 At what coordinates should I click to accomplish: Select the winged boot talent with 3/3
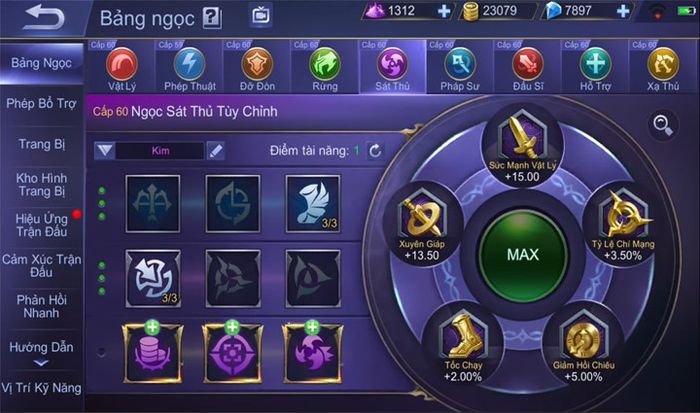pos(313,204)
